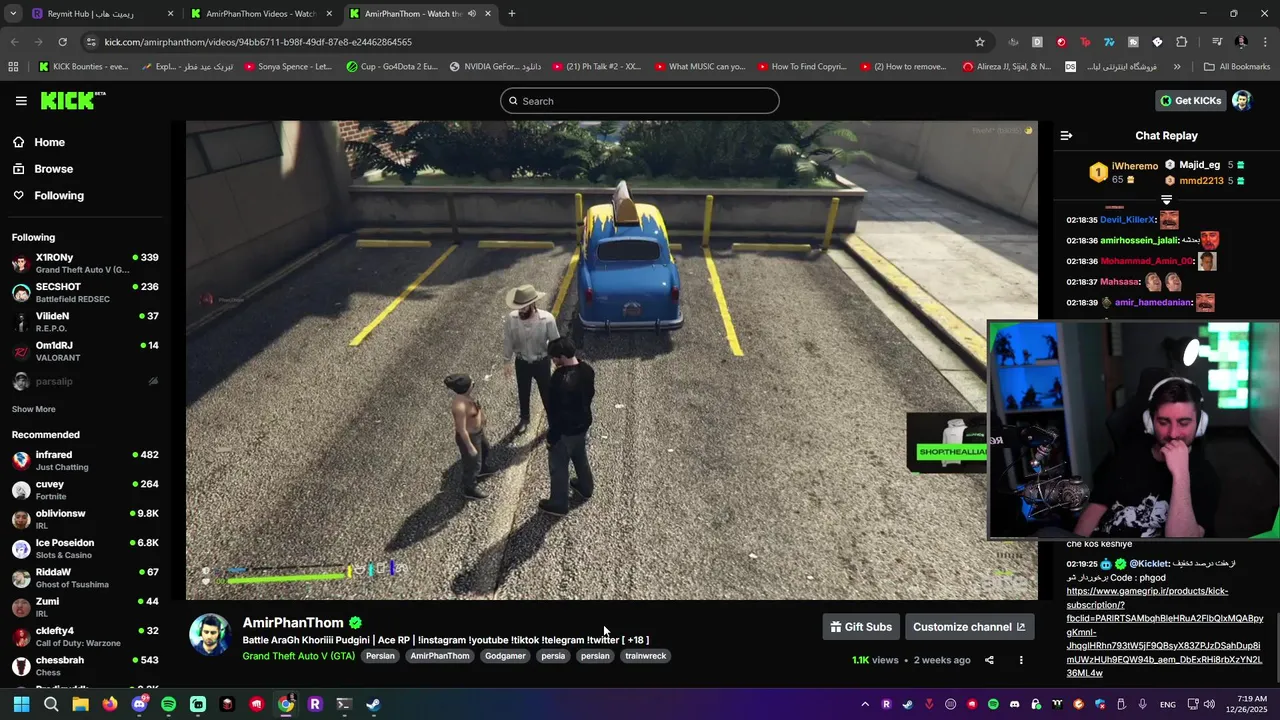Mute the currently playing AmirPhanThom tab

coord(471,14)
